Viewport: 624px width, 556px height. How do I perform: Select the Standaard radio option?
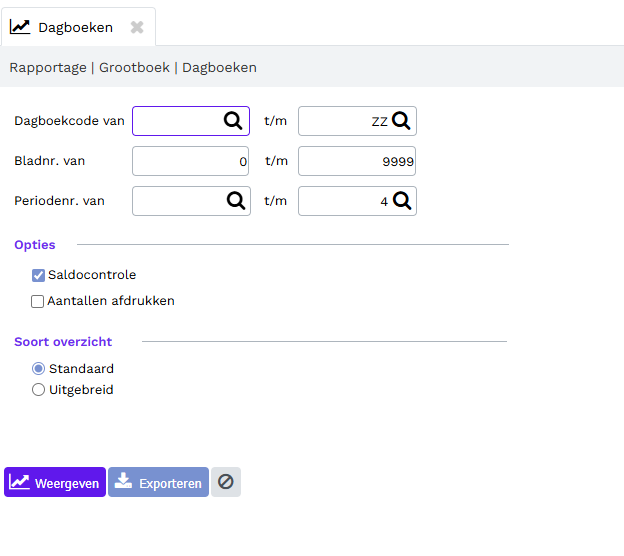38,369
